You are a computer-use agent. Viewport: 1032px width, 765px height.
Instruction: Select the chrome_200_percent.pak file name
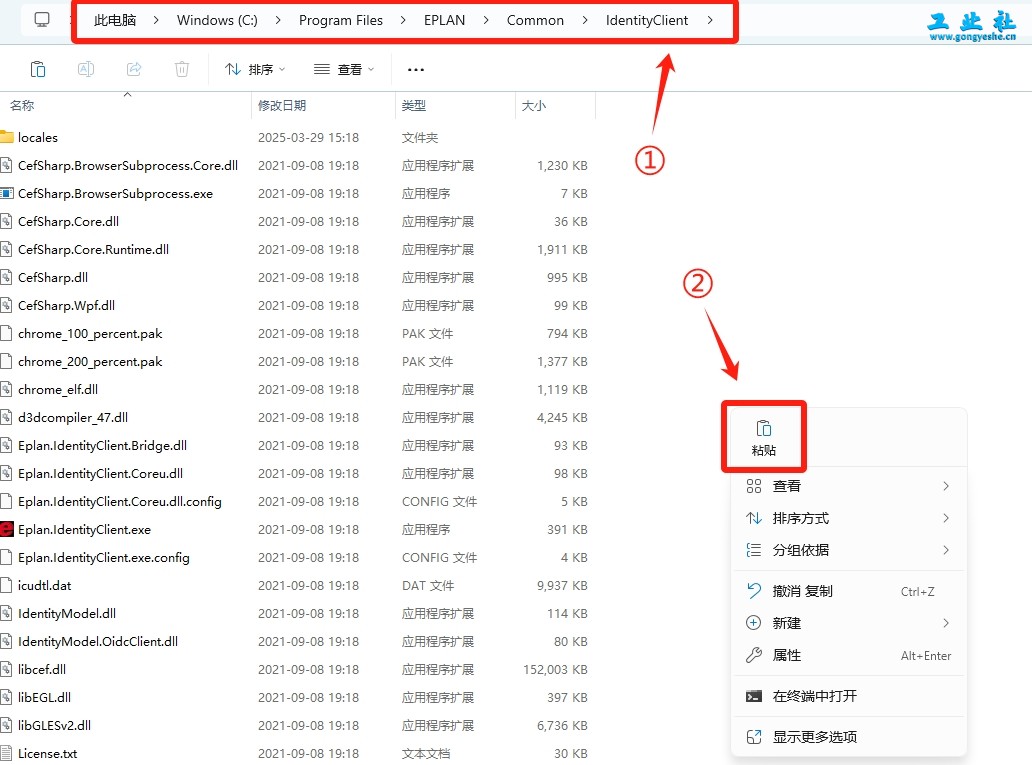(90, 361)
